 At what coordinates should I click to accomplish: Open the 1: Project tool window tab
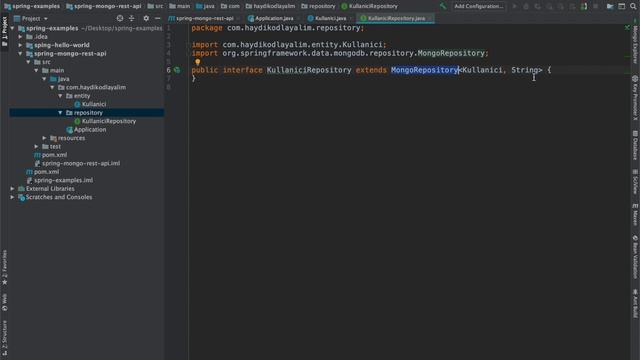(x=4, y=31)
